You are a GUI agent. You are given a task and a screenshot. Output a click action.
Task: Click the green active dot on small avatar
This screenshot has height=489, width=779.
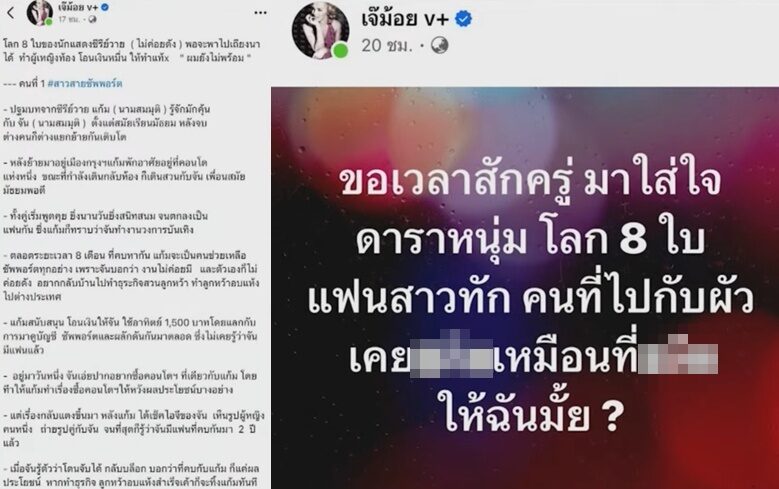click(x=49, y=22)
